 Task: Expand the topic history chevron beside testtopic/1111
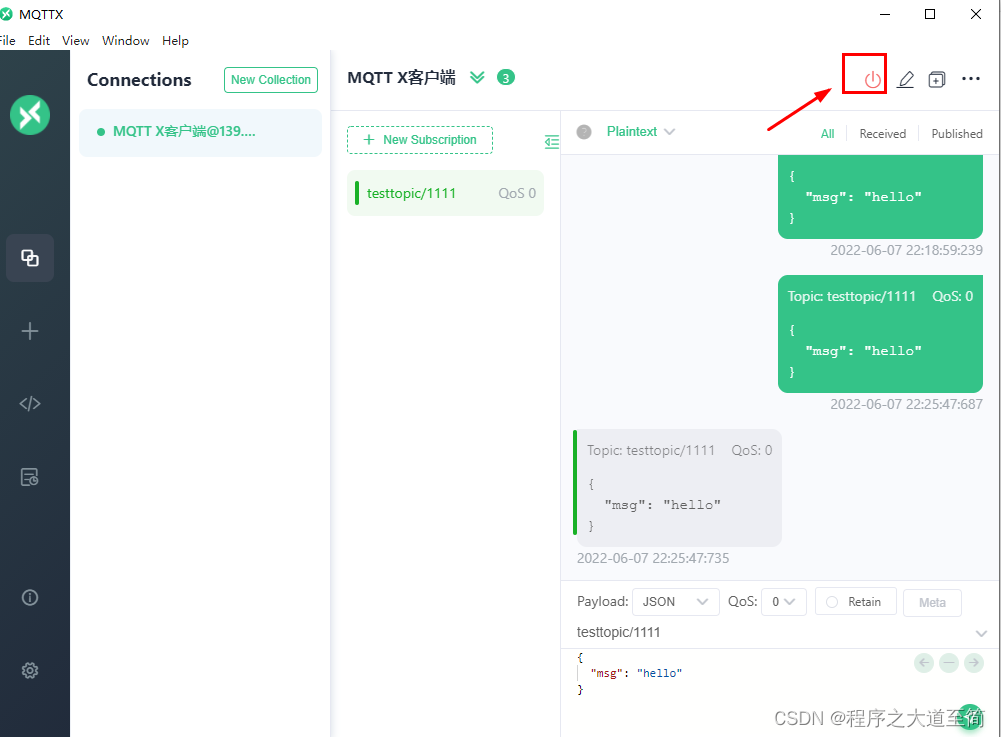(x=981, y=634)
